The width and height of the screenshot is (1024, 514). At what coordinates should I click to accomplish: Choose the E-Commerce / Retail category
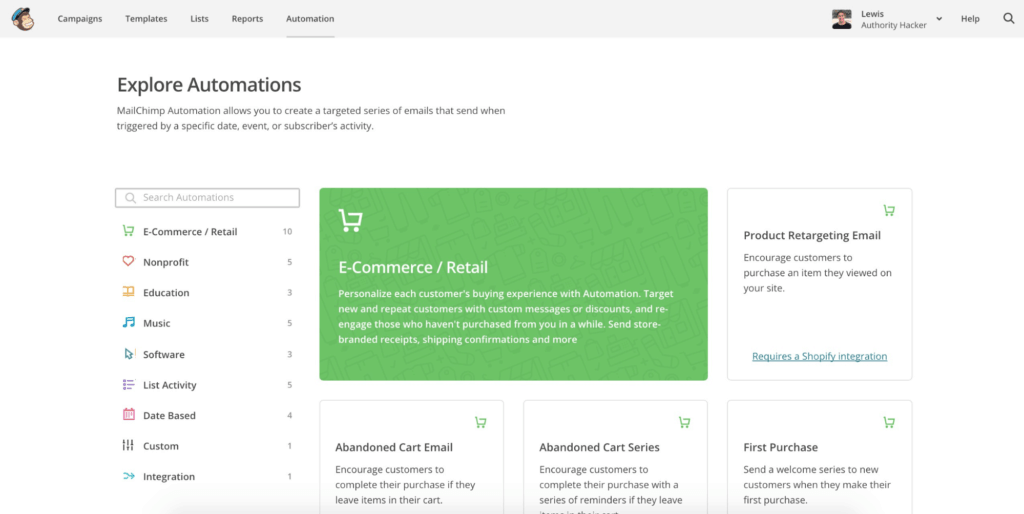(x=190, y=232)
